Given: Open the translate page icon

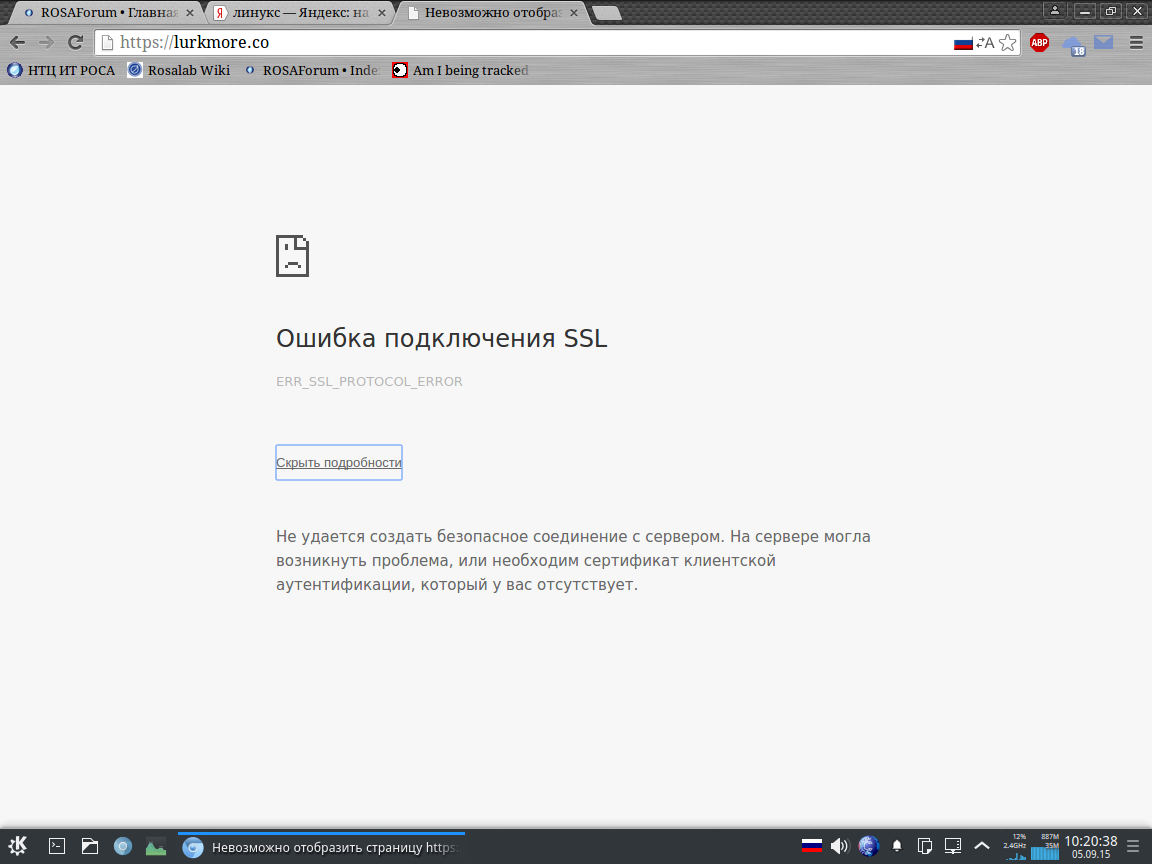Looking at the screenshot, I should click(x=985, y=43).
